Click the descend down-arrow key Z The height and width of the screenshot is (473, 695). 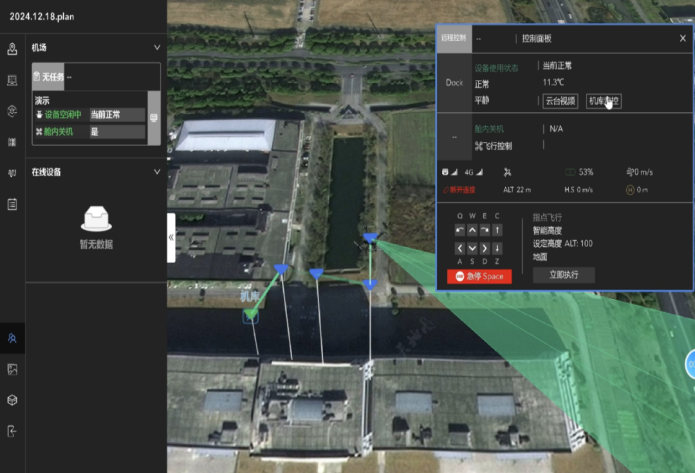[498, 248]
